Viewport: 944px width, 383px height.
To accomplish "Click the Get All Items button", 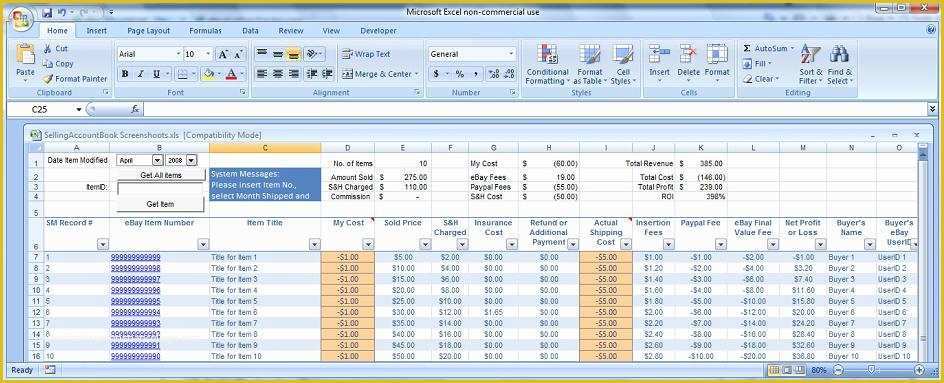I will (x=161, y=175).
